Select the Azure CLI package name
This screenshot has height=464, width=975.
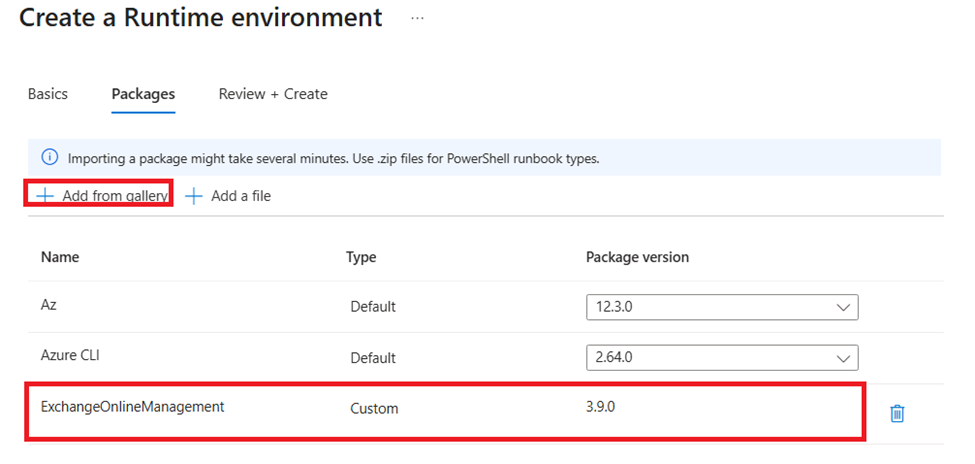coord(72,357)
